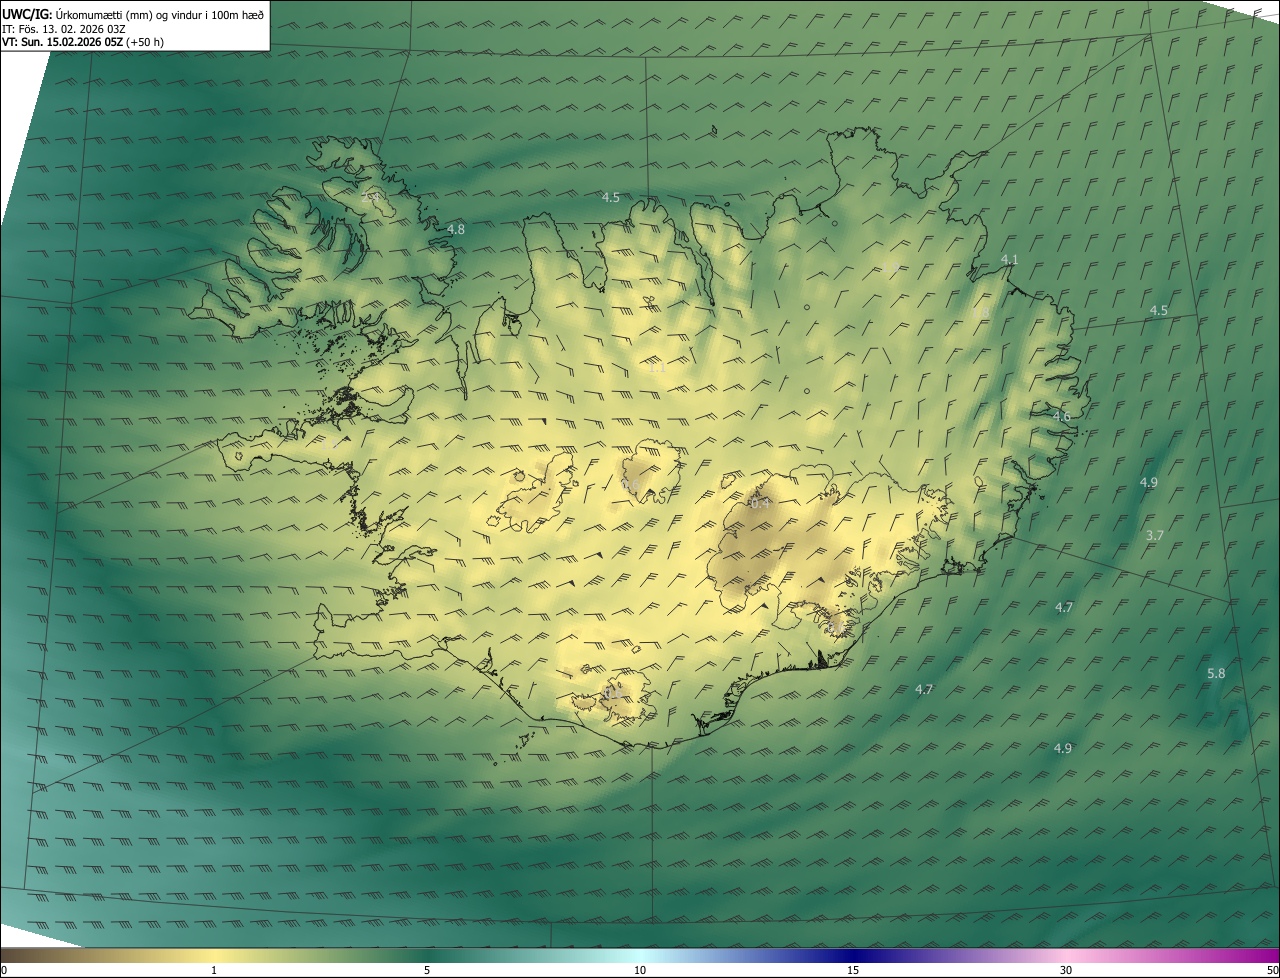Click the 4.8 precipitable water value on the map
Viewport: 1280px width, 978px height.
click(456, 229)
